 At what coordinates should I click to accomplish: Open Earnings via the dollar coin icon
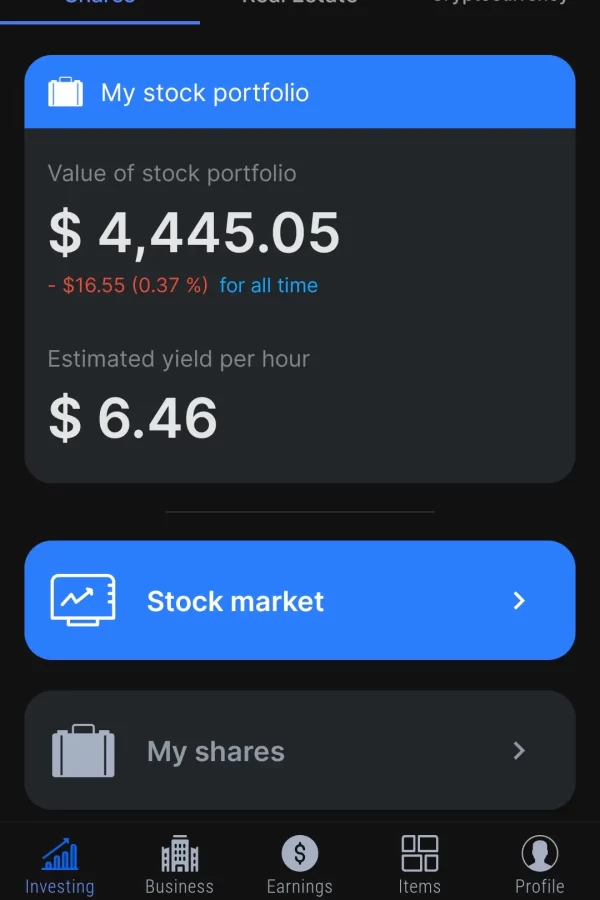coord(299,853)
